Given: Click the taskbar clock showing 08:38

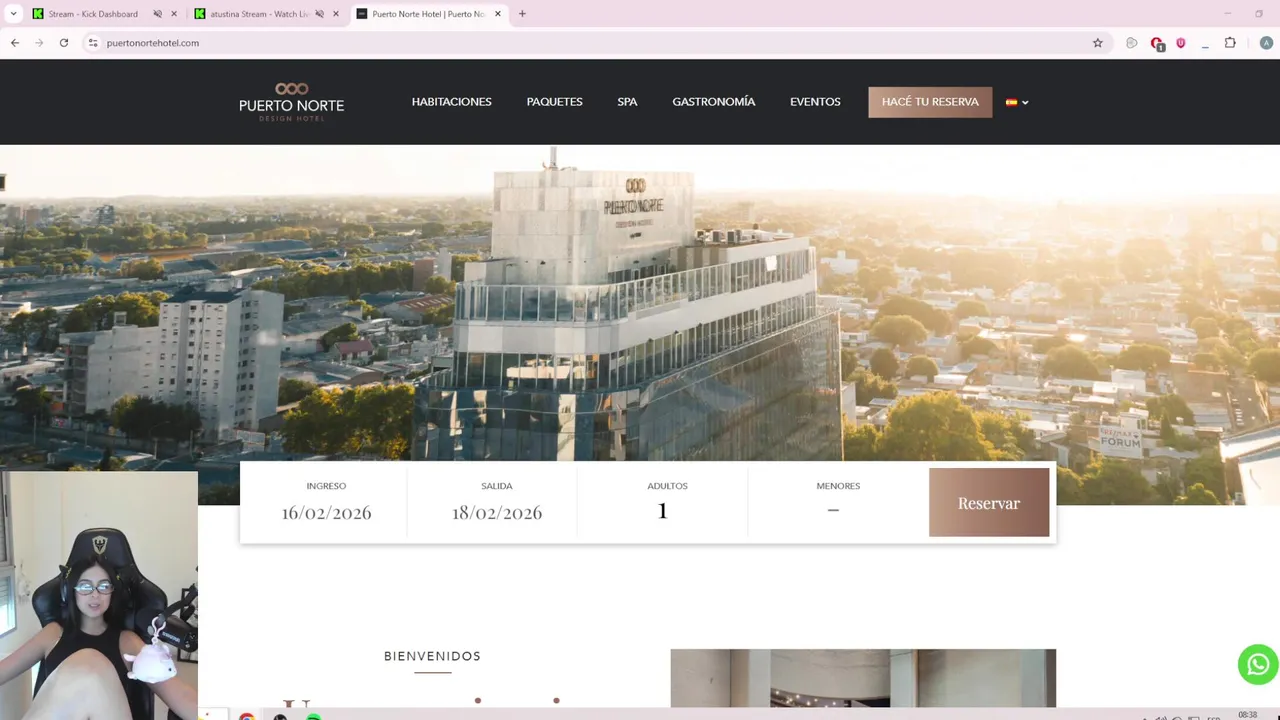Looking at the screenshot, I should pos(1247,715).
